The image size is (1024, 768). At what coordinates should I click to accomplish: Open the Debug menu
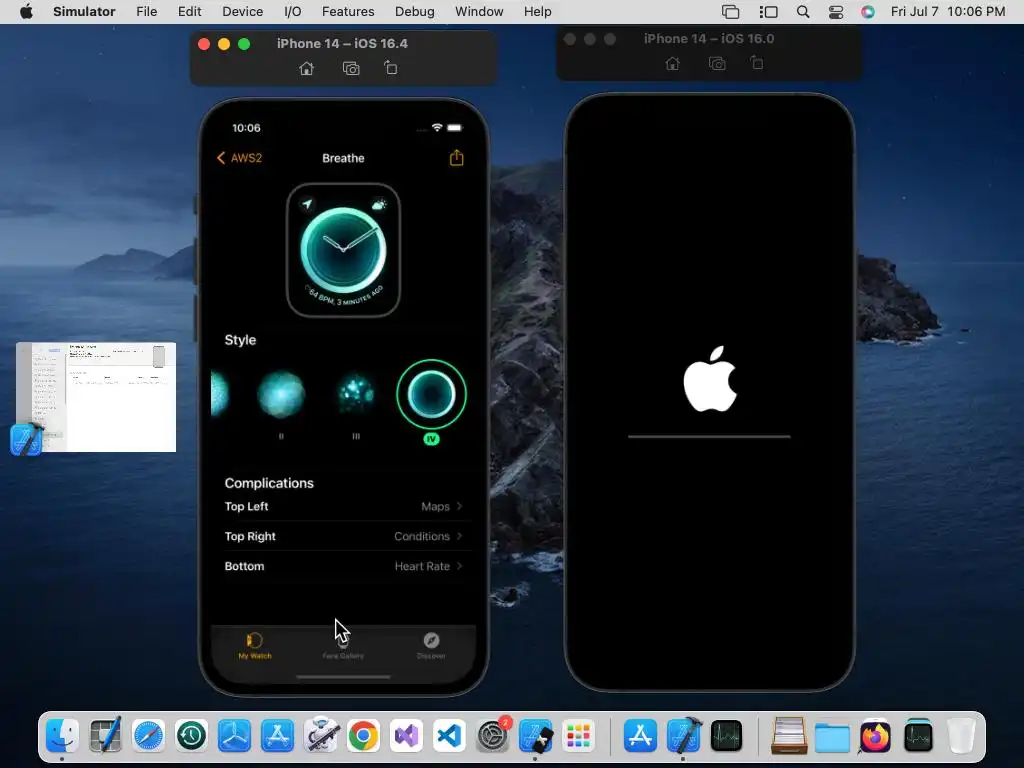click(x=415, y=12)
